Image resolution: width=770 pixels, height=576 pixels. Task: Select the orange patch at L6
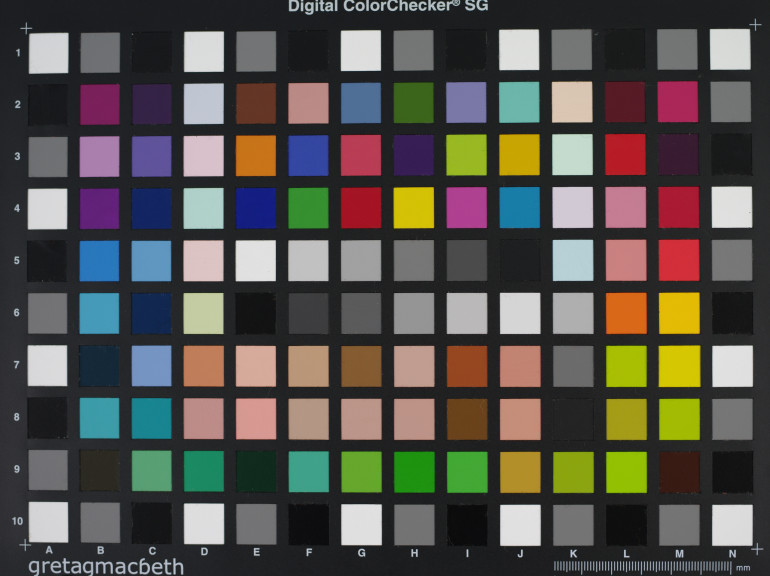(x=626, y=313)
